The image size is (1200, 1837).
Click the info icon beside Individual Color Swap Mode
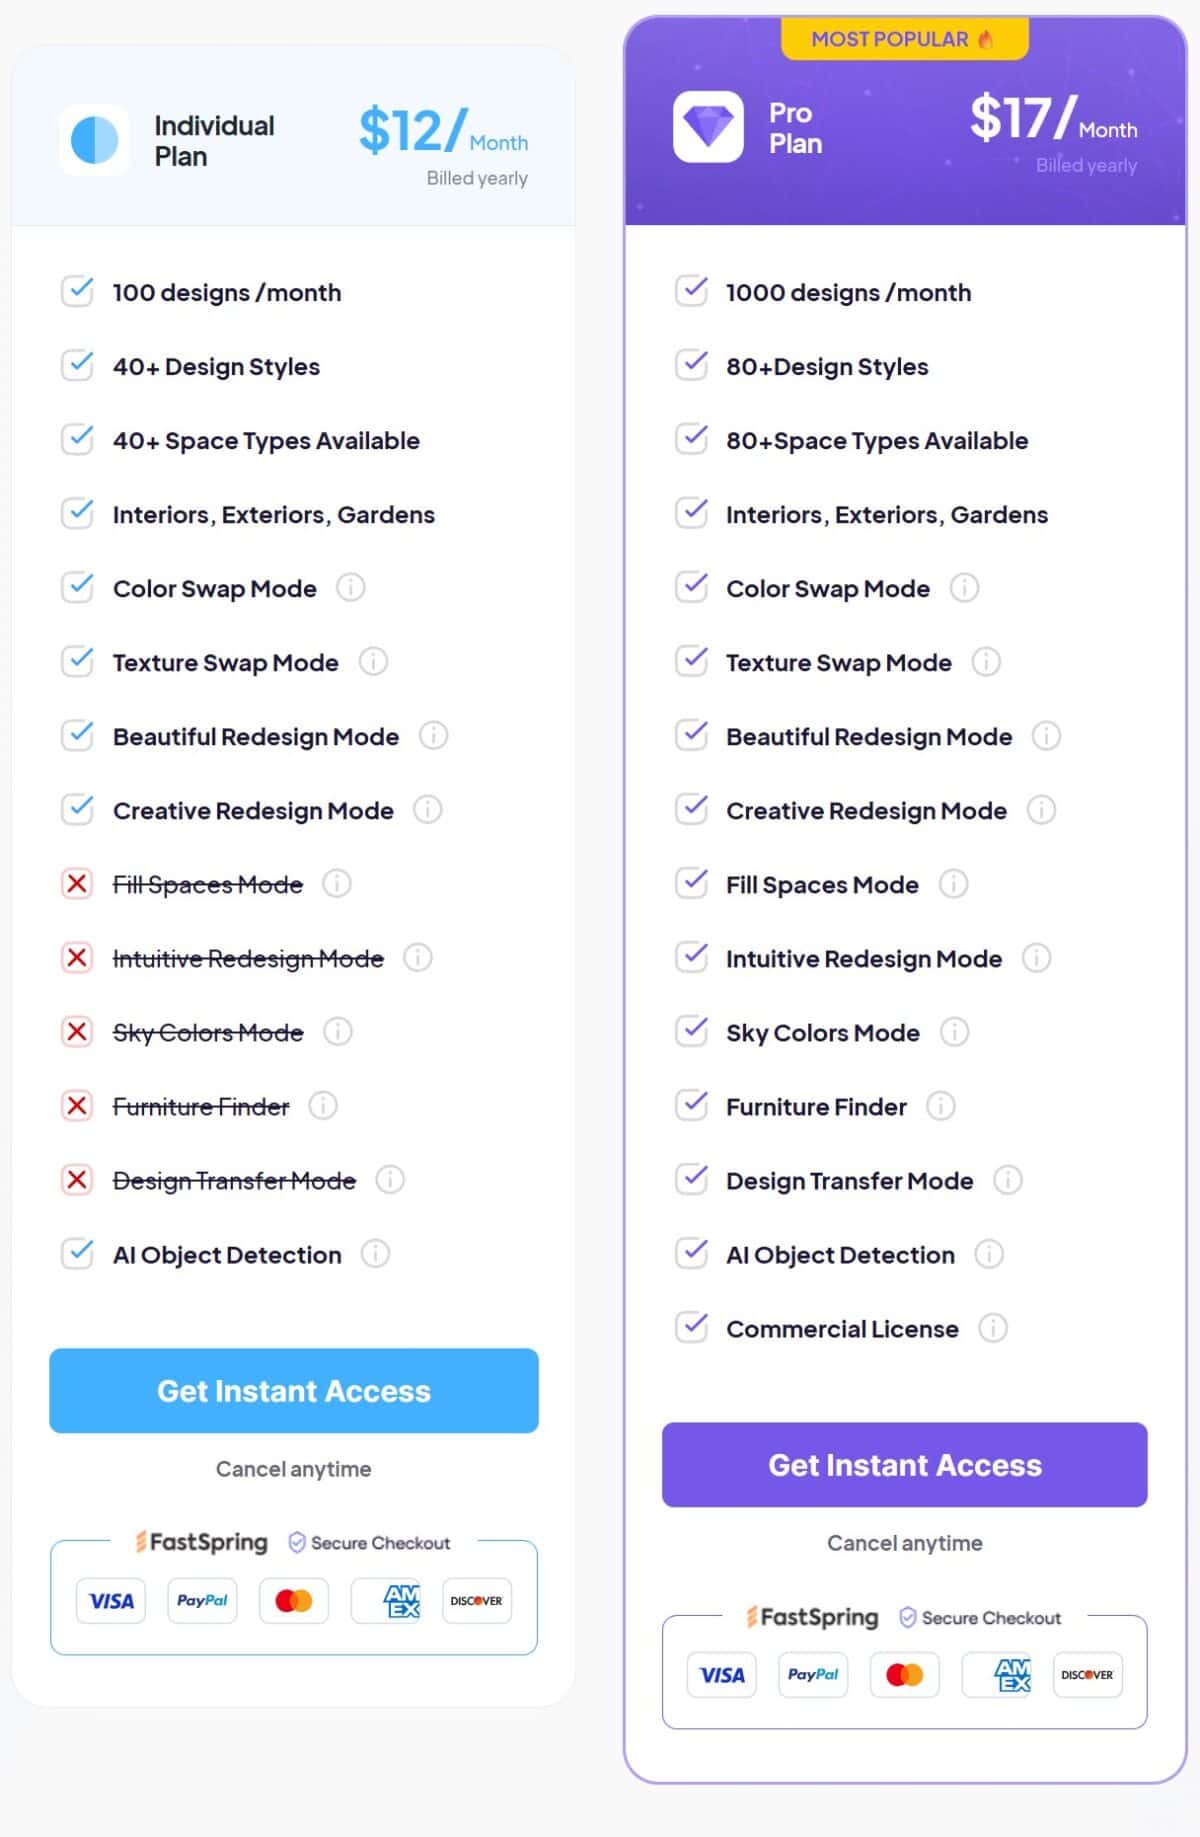pos(350,587)
